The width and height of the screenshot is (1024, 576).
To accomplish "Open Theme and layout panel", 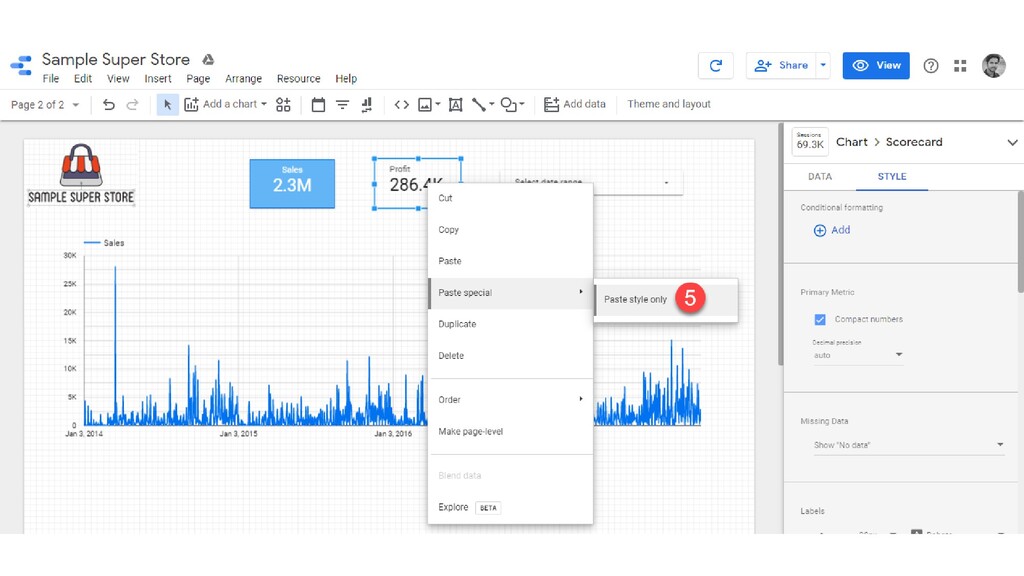I will (x=669, y=104).
